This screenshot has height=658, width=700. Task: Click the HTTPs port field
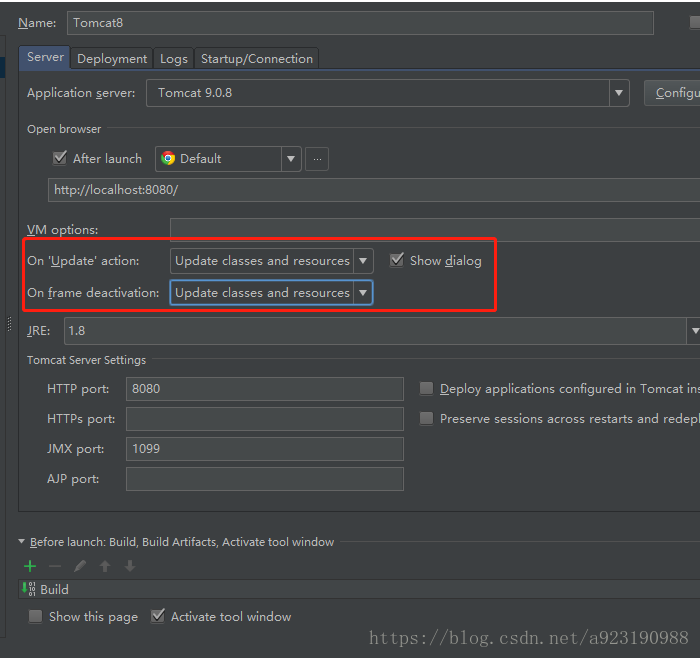265,419
